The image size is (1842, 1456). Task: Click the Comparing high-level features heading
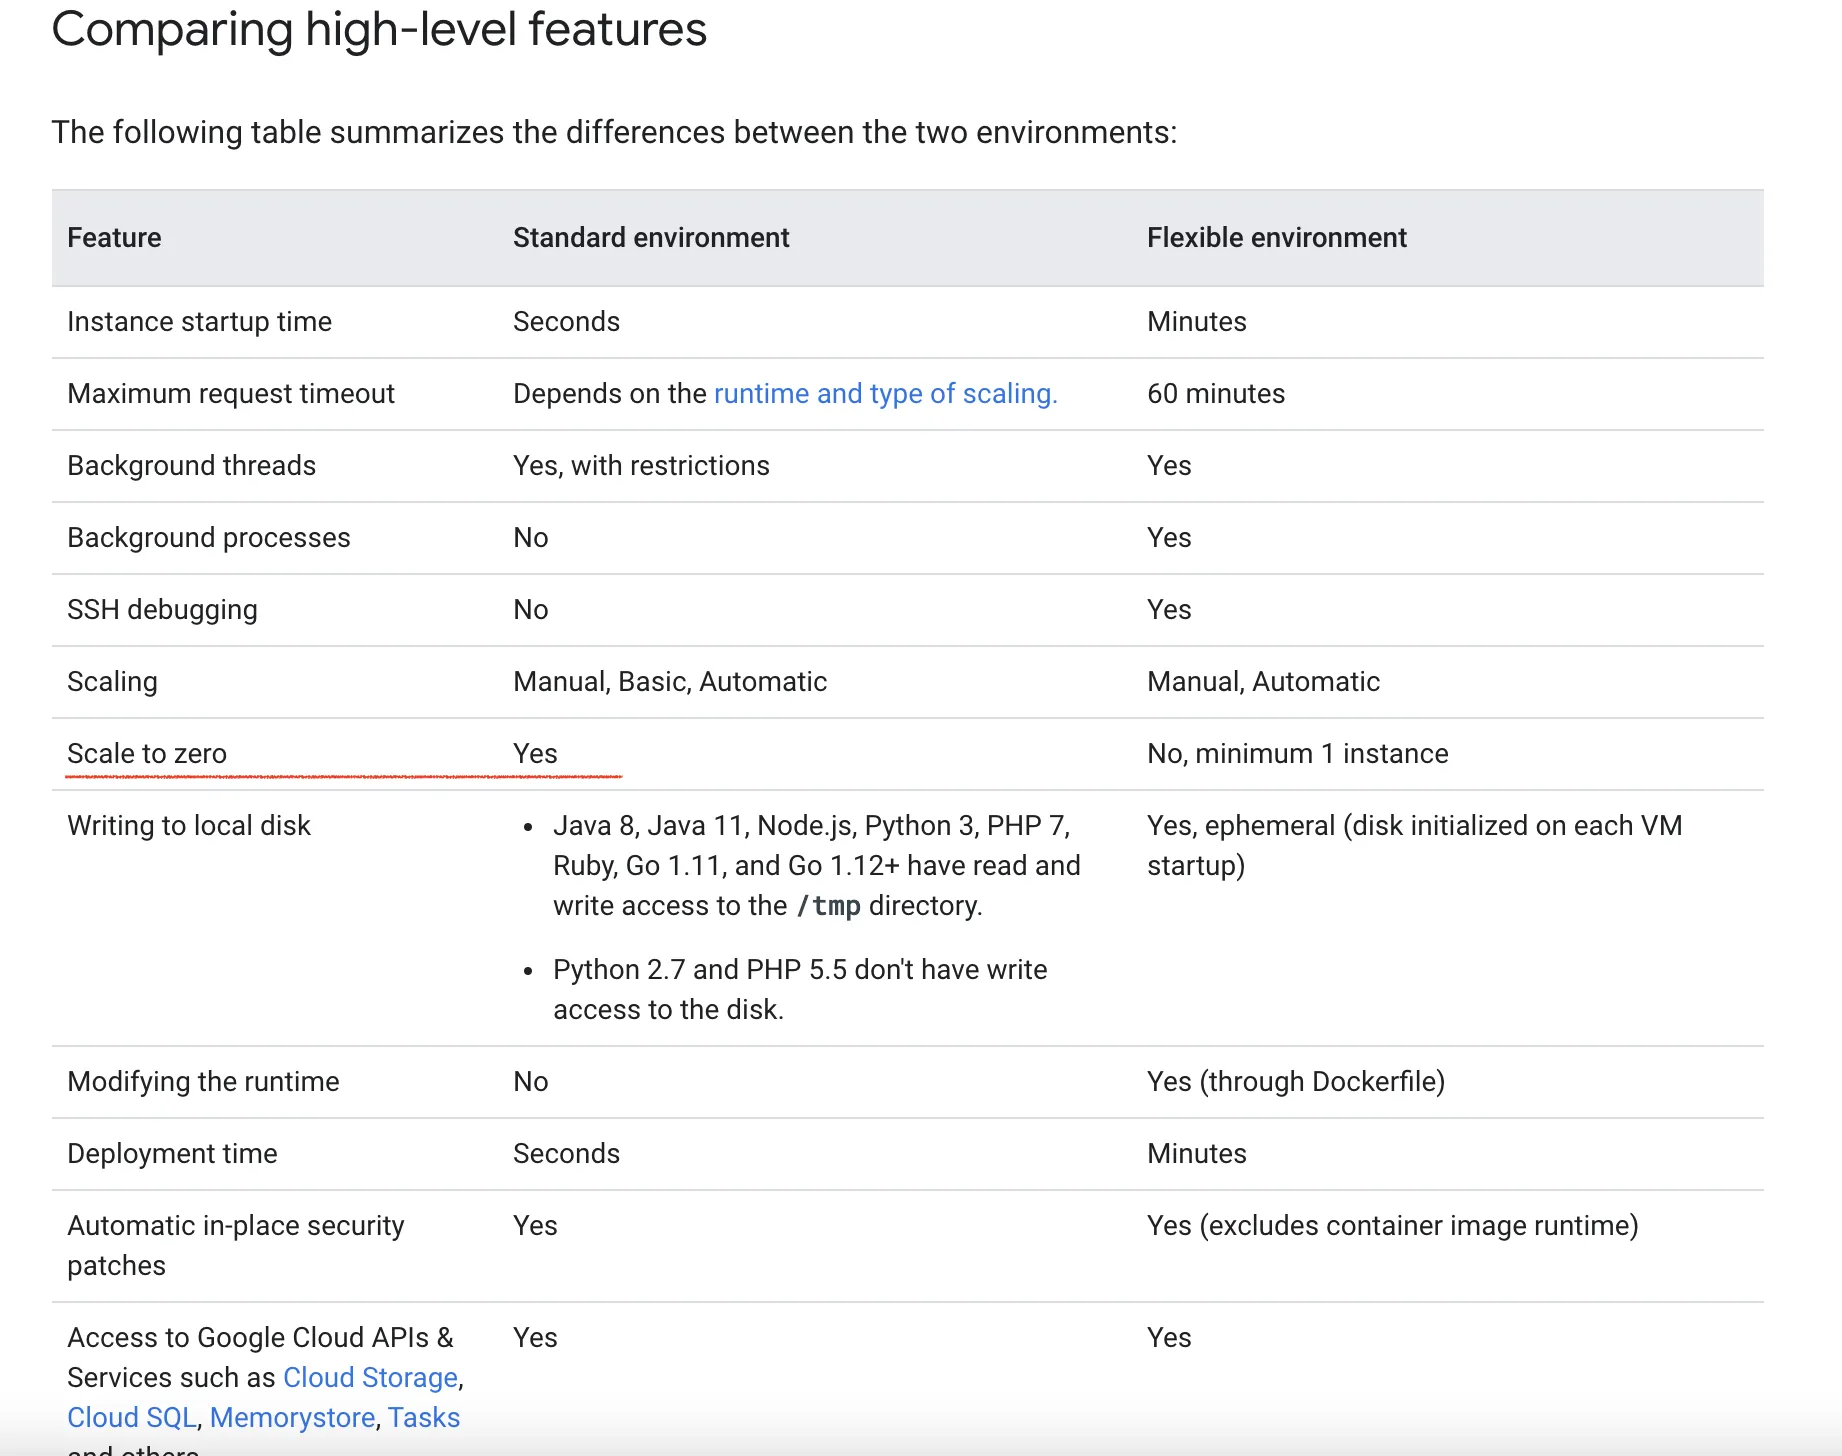click(x=379, y=30)
